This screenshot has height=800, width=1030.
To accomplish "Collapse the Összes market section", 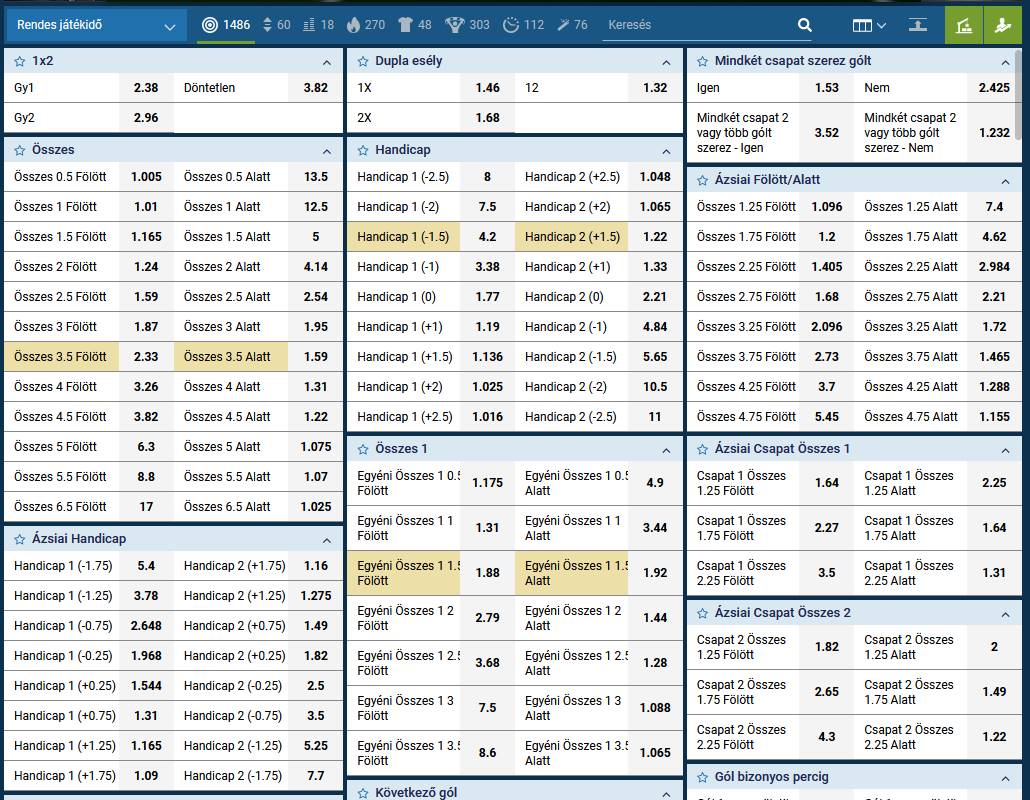I will click(326, 151).
